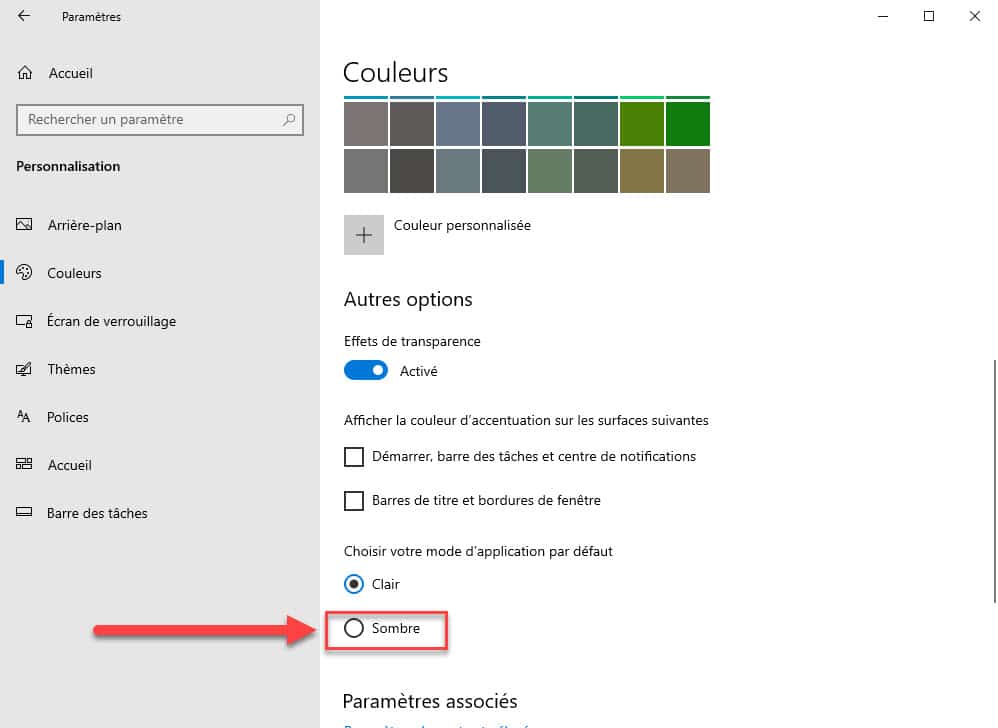This screenshot has width=998, height=728.
Task: Click the Polices font icon
Action: 24,417
